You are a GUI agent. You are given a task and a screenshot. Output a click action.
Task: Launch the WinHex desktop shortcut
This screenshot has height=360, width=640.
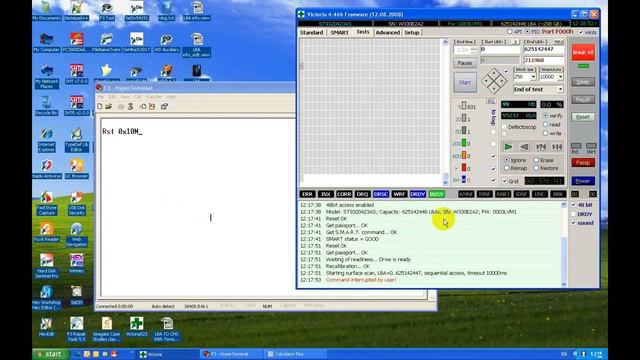76,263
